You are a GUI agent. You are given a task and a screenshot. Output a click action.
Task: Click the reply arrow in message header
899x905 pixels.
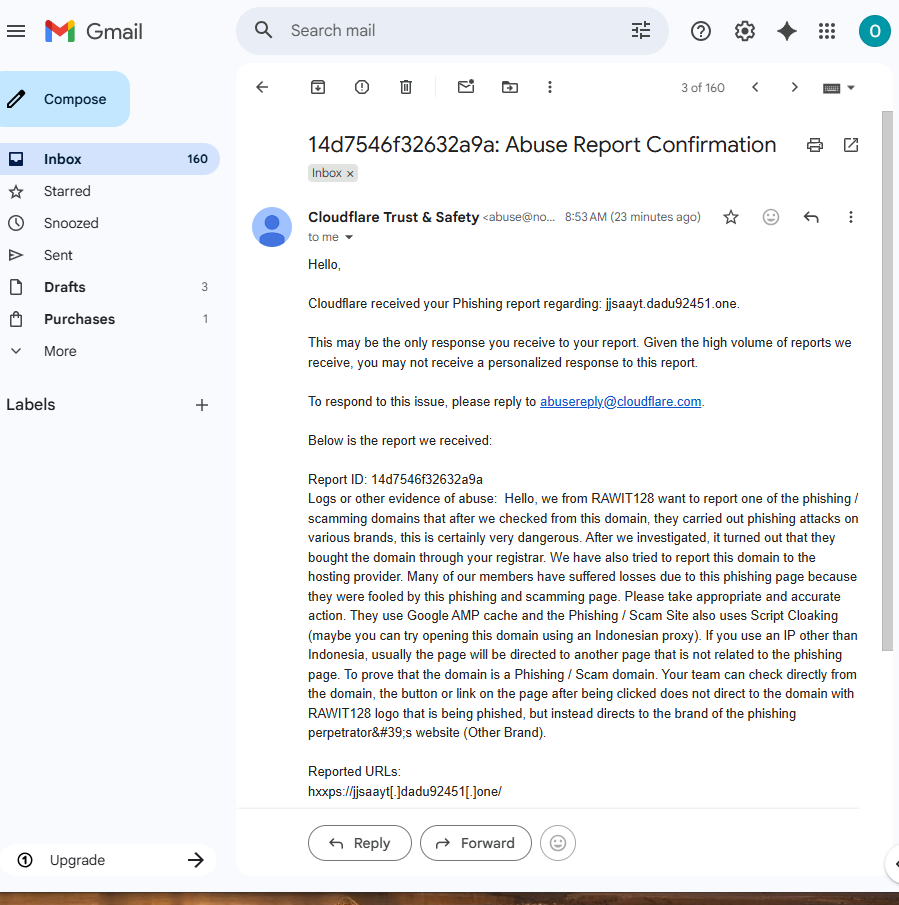(x=811, y=217)
